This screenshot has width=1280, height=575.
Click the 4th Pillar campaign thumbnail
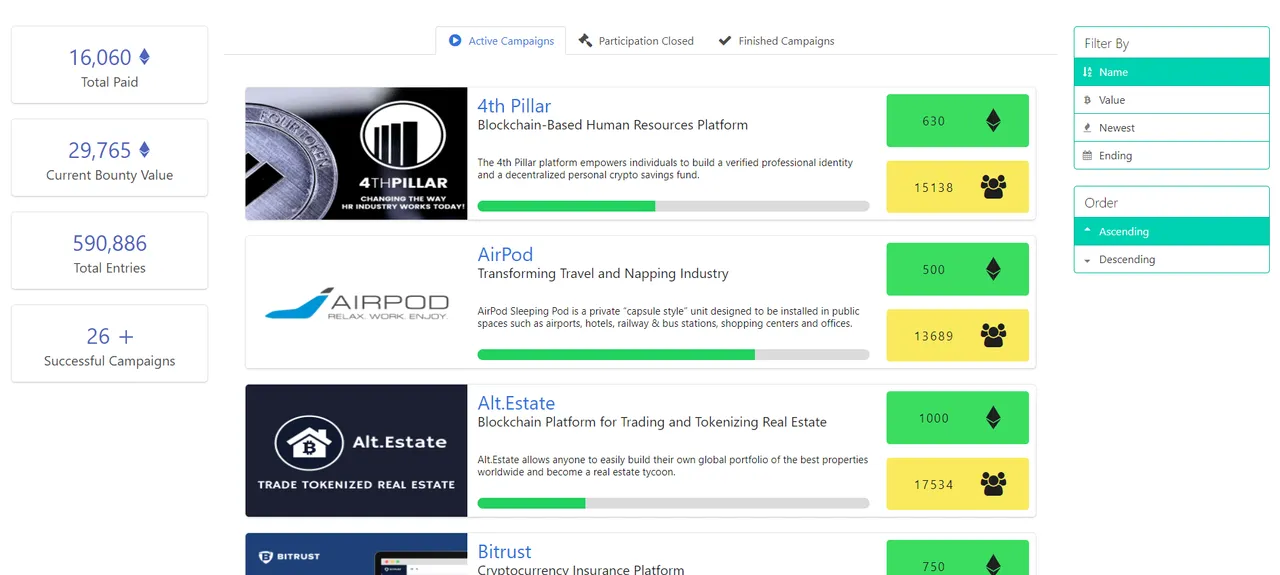pos(356,154)
